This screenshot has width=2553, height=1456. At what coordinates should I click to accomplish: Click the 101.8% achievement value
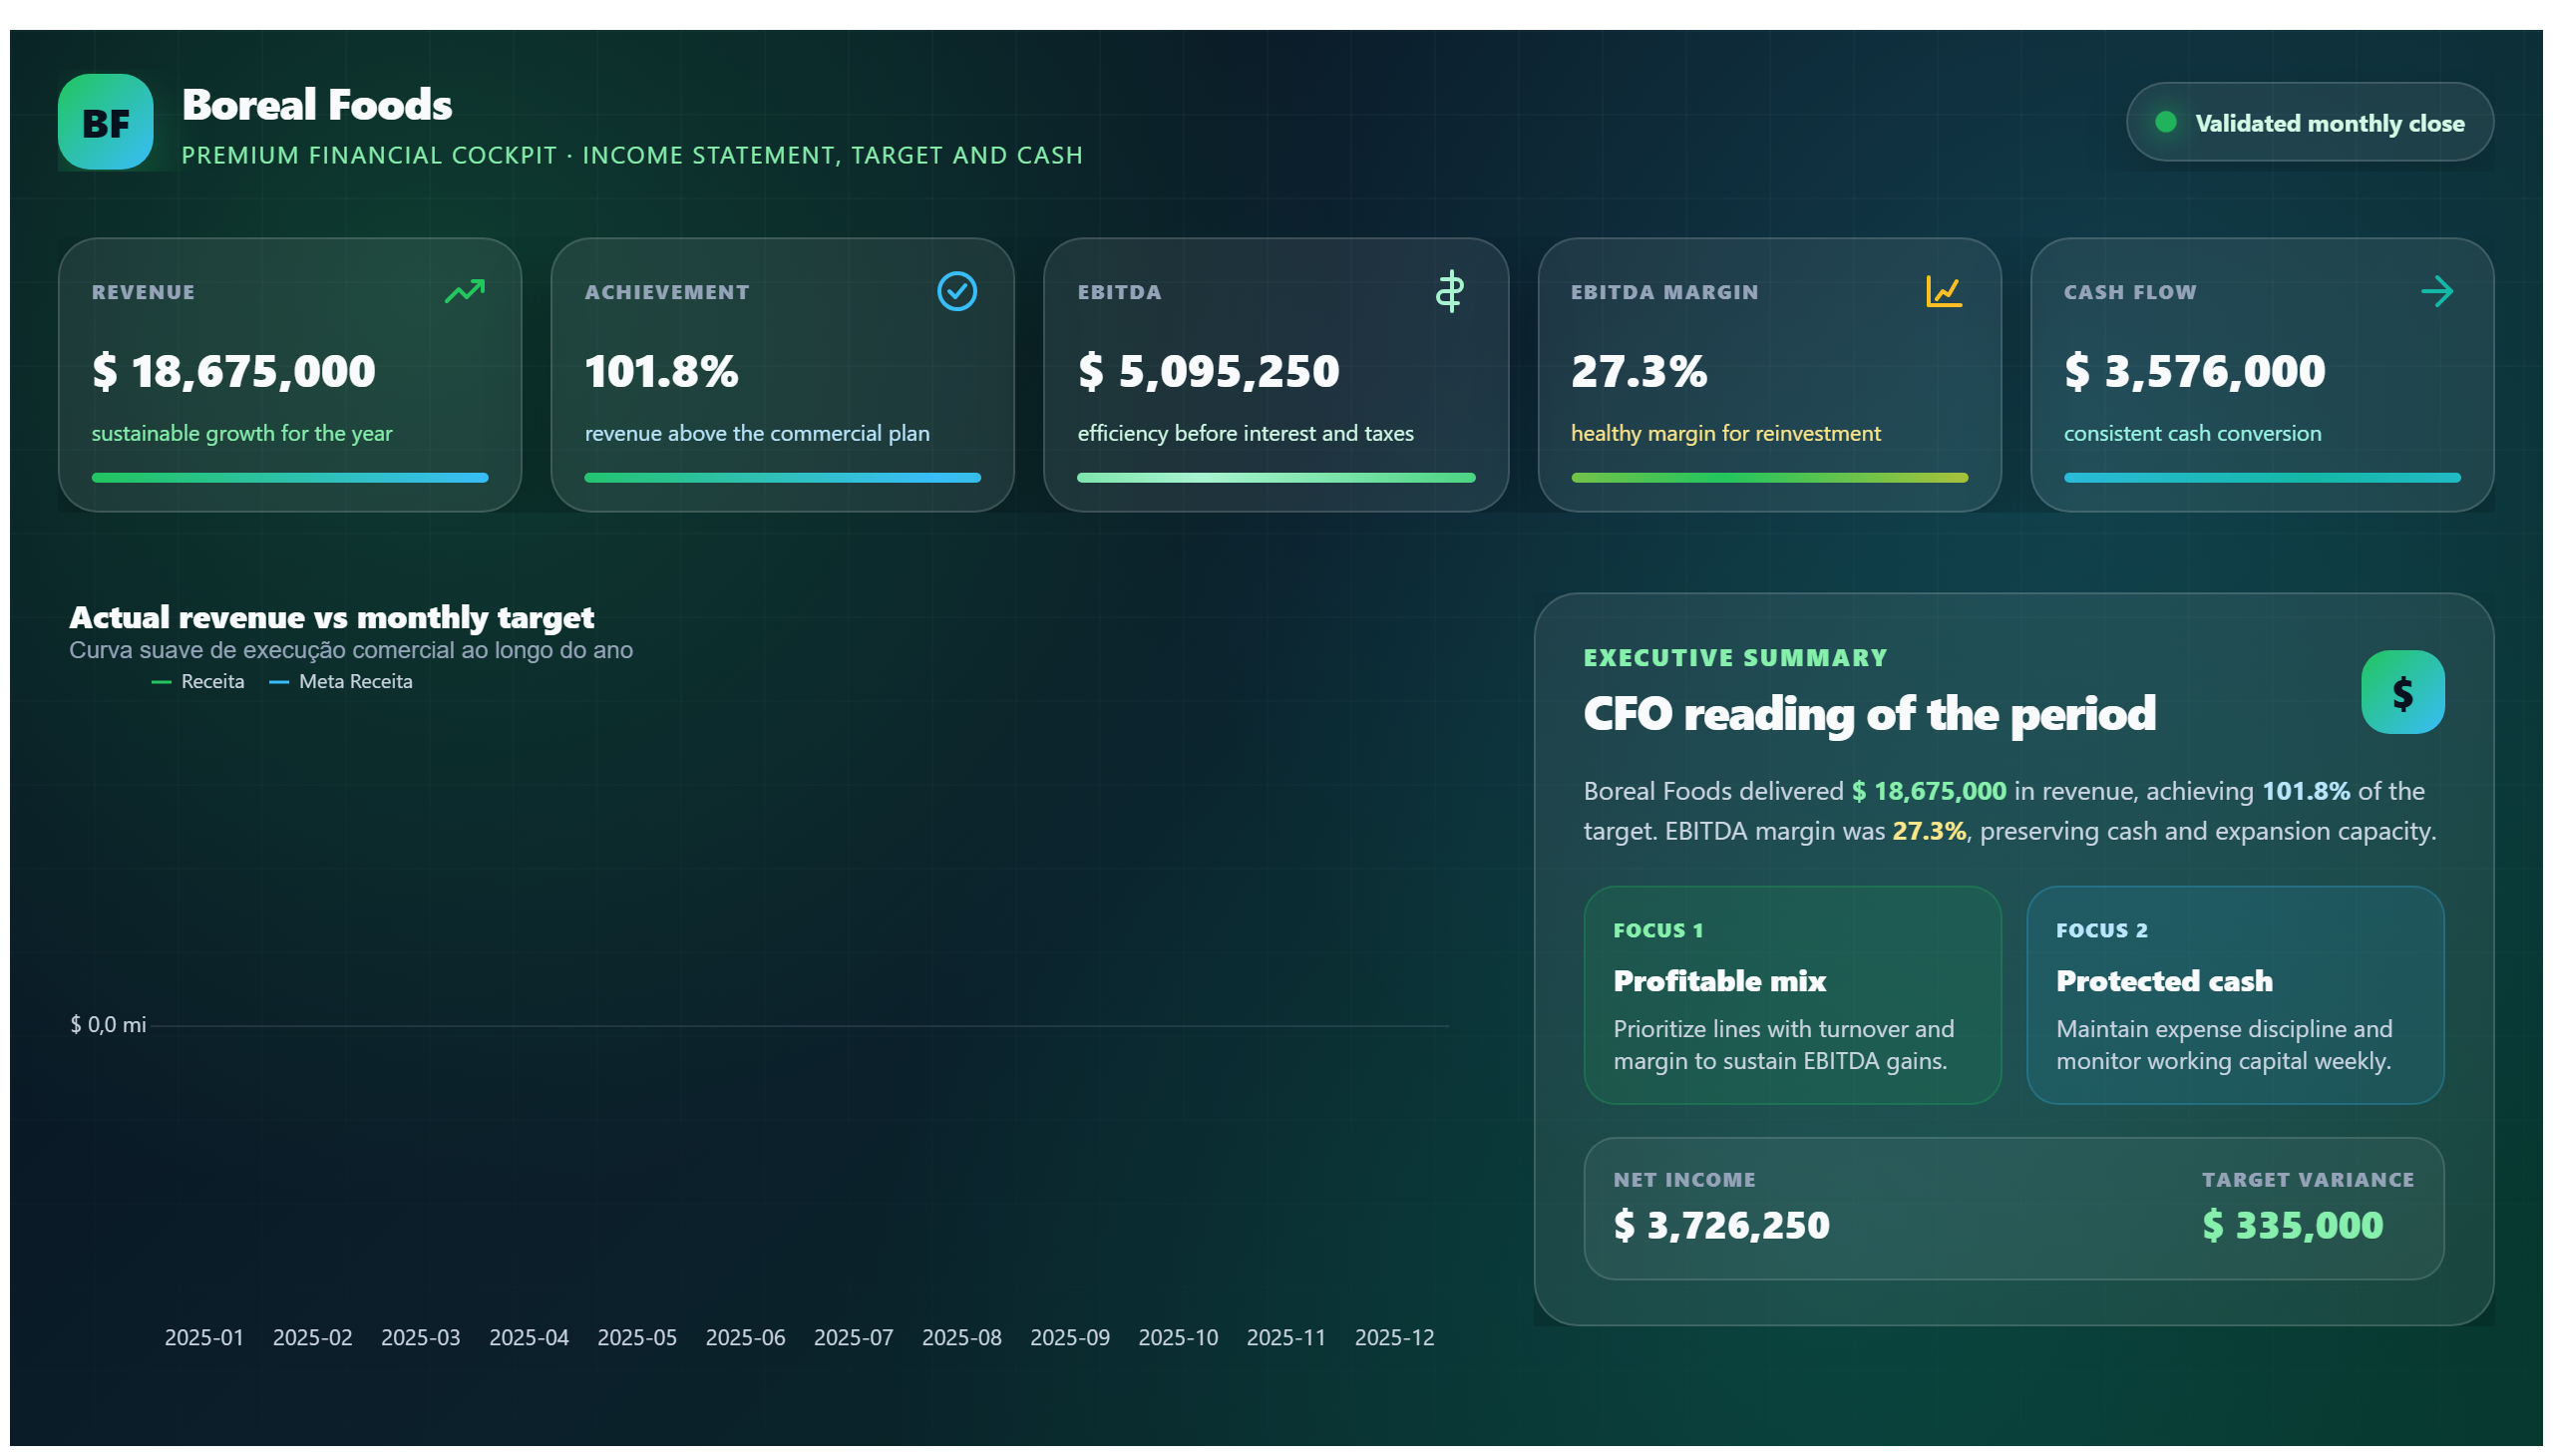coord(661,371)
